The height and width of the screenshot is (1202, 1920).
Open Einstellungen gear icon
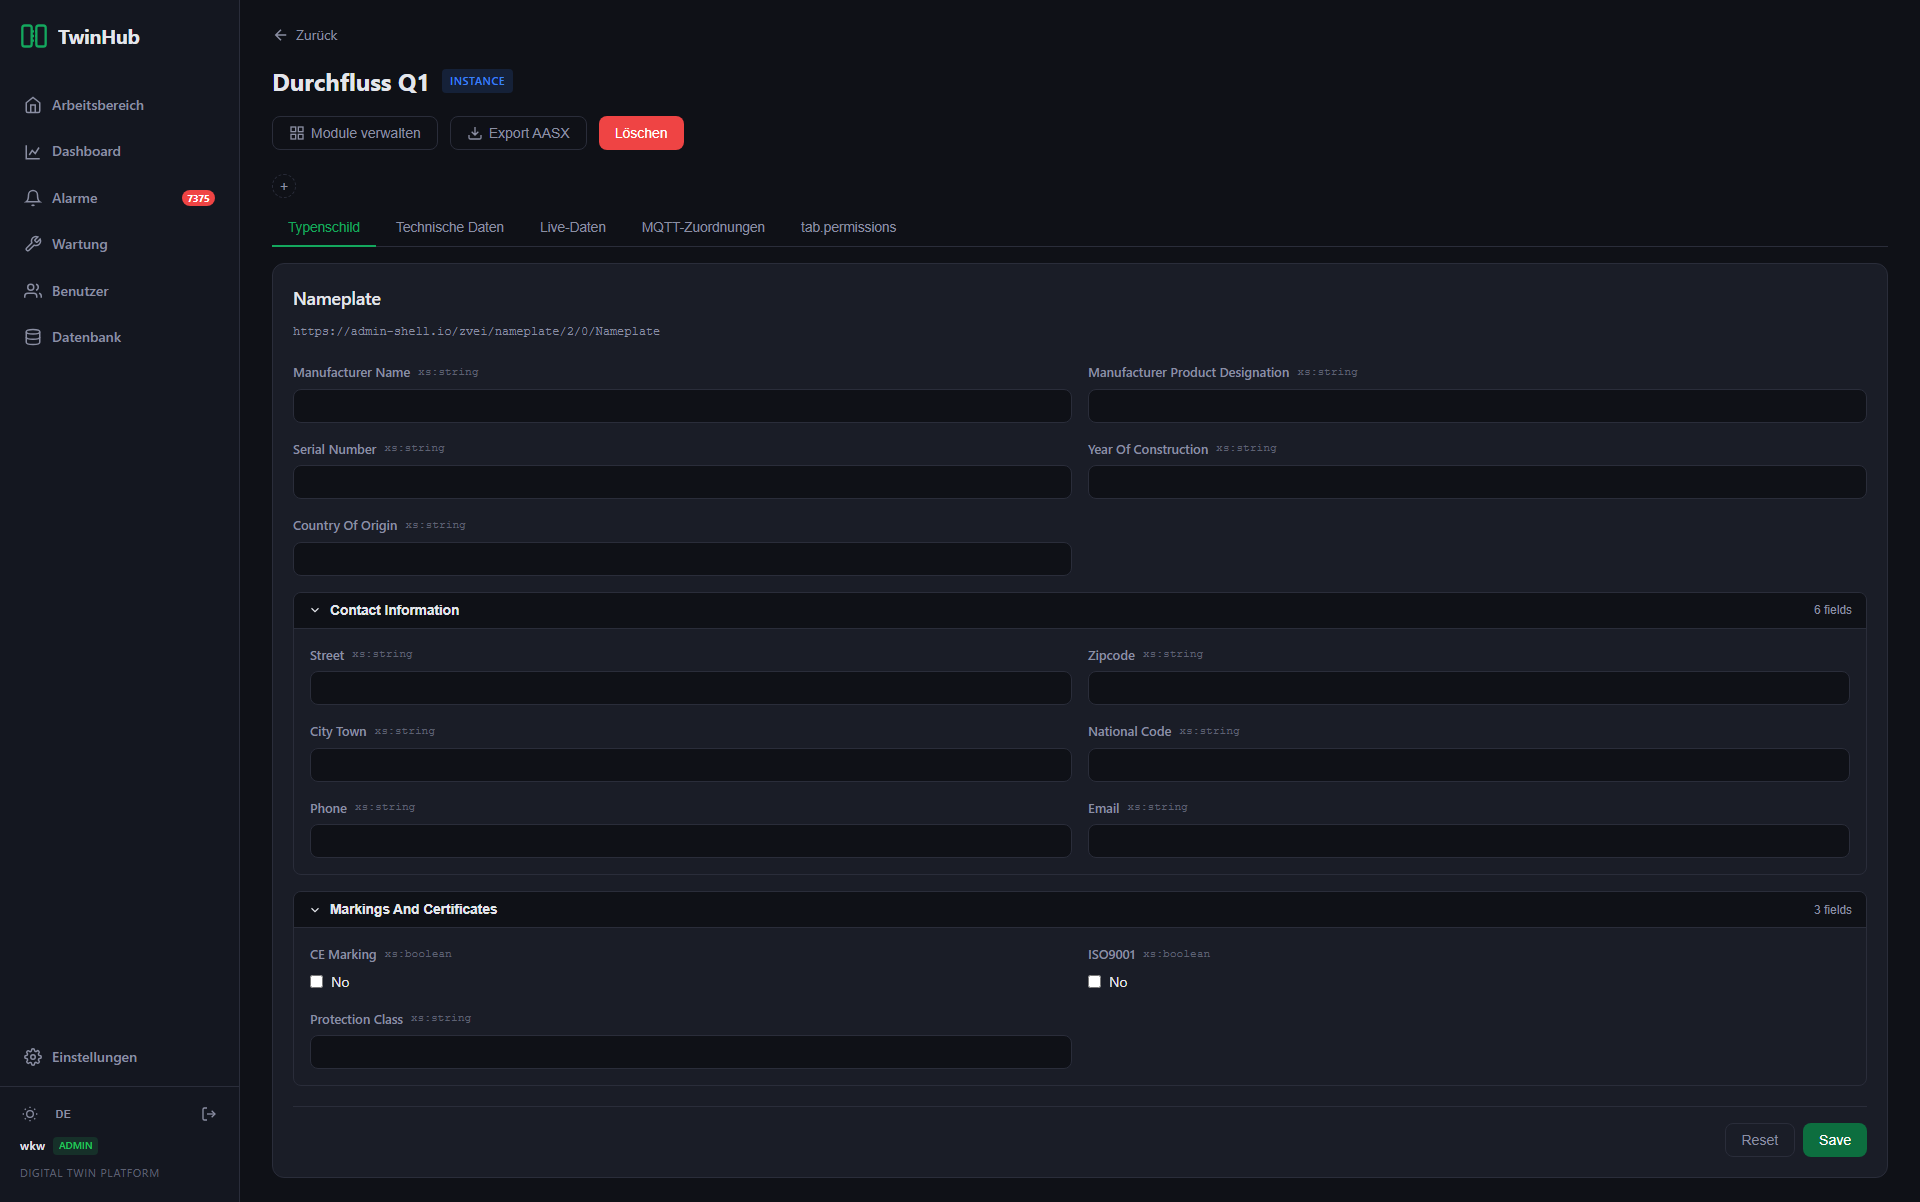tap(33, 1057)
